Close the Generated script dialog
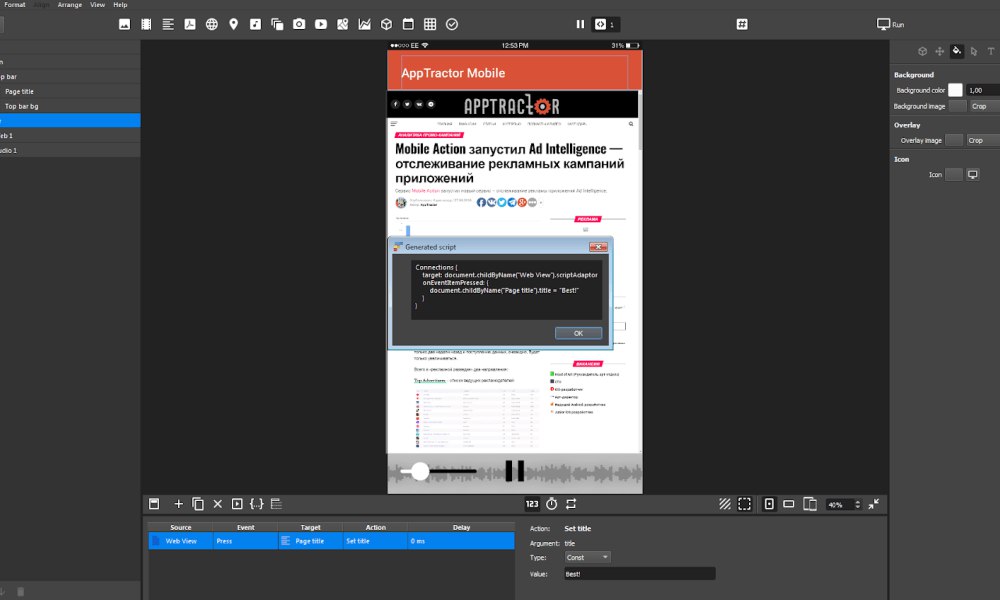Screen dimensions: 1000x600 pyautogui.click(x=598, y=247)
